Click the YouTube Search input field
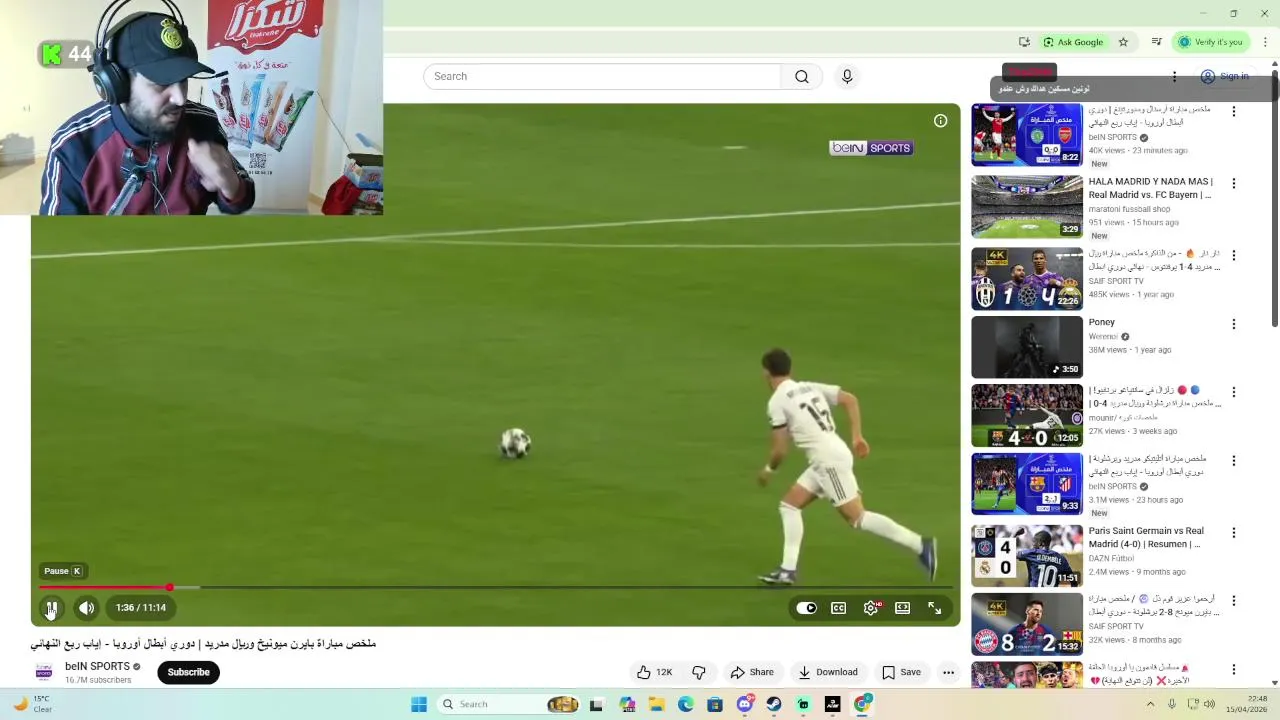The image size is (1280, 720). [602, 76]
